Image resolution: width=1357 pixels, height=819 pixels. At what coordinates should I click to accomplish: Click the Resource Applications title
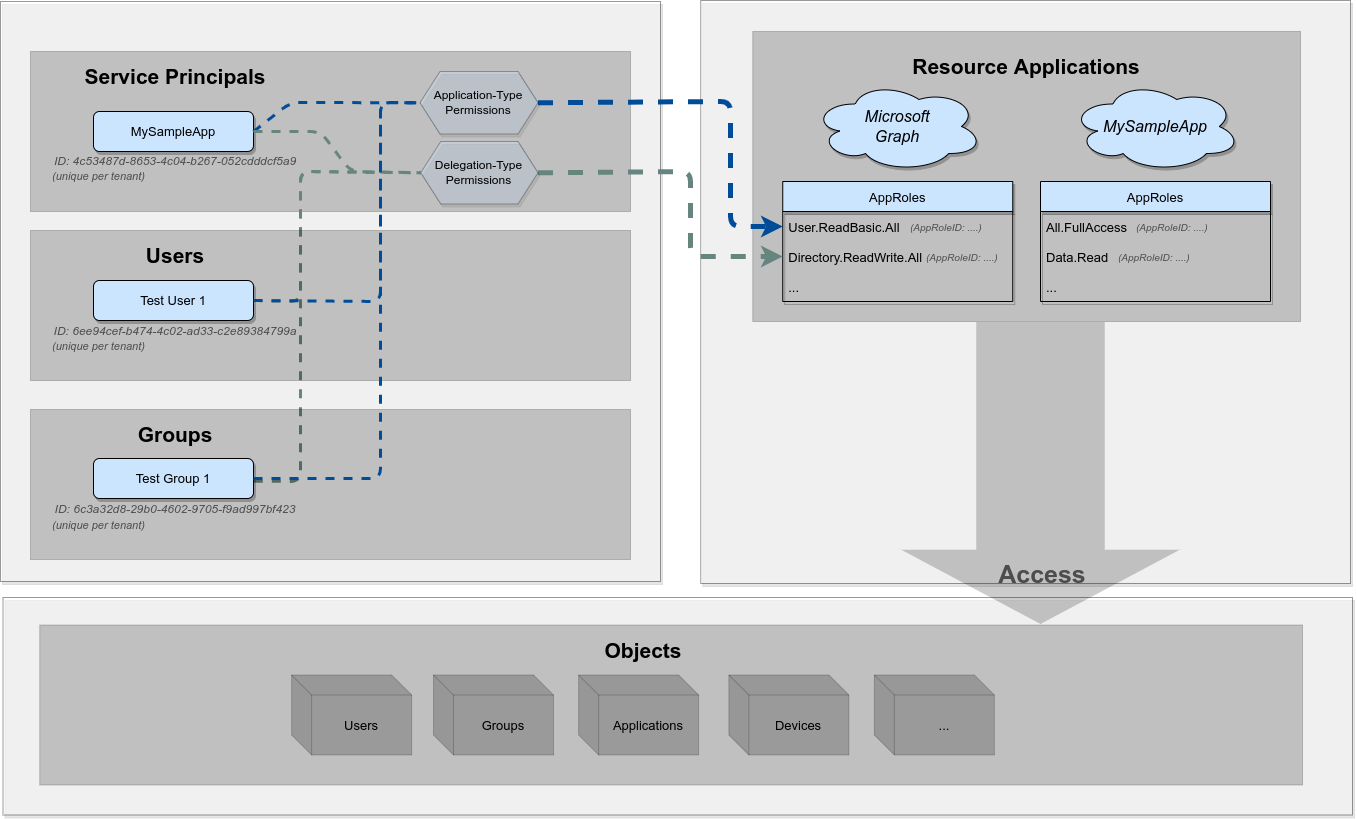tap(1026, 67)
